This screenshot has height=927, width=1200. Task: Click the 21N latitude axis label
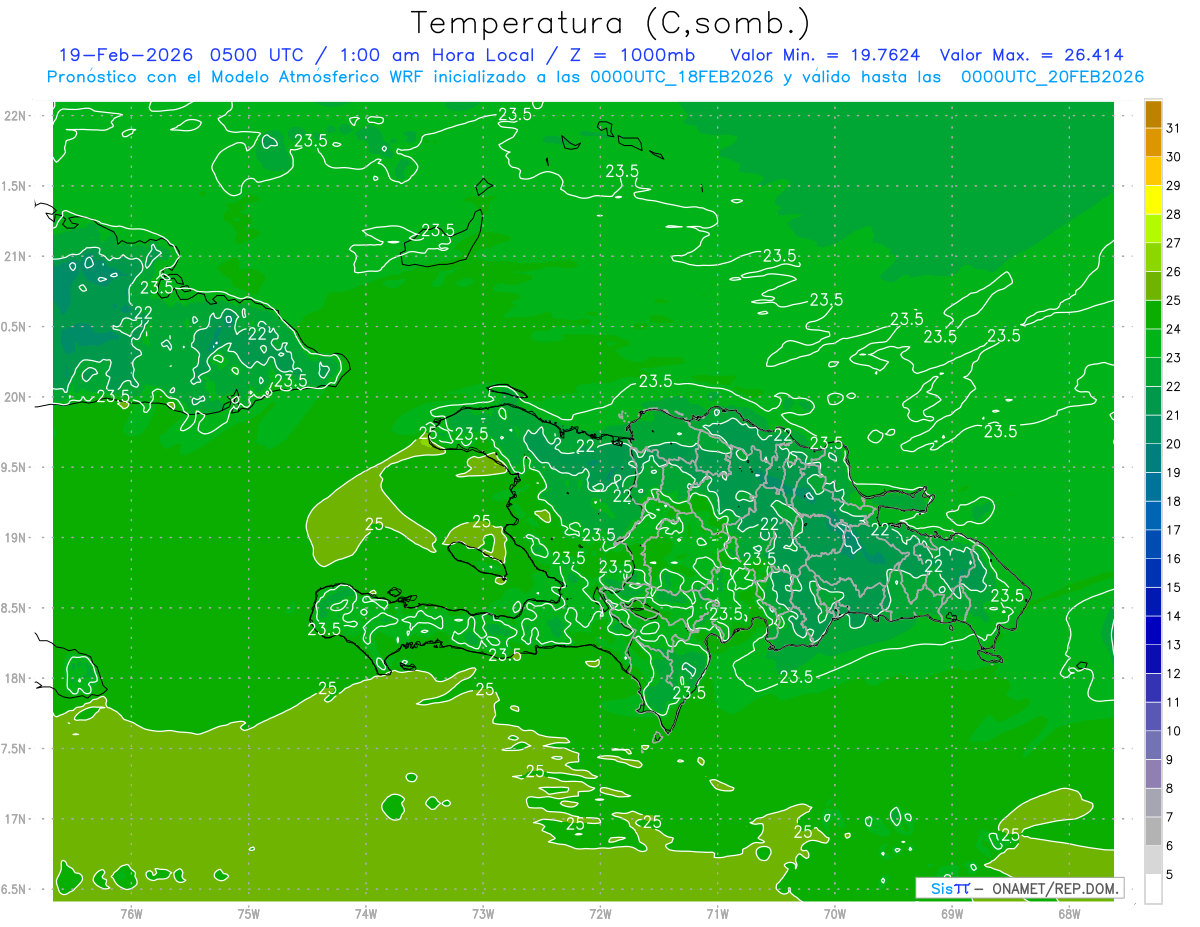click(x=15, y=257)
